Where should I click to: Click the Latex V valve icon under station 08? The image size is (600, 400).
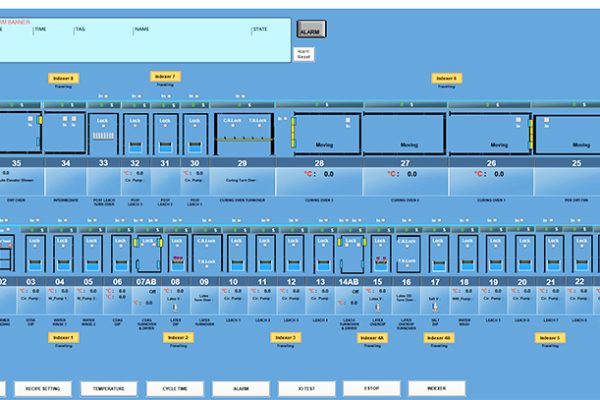(175, 307)
